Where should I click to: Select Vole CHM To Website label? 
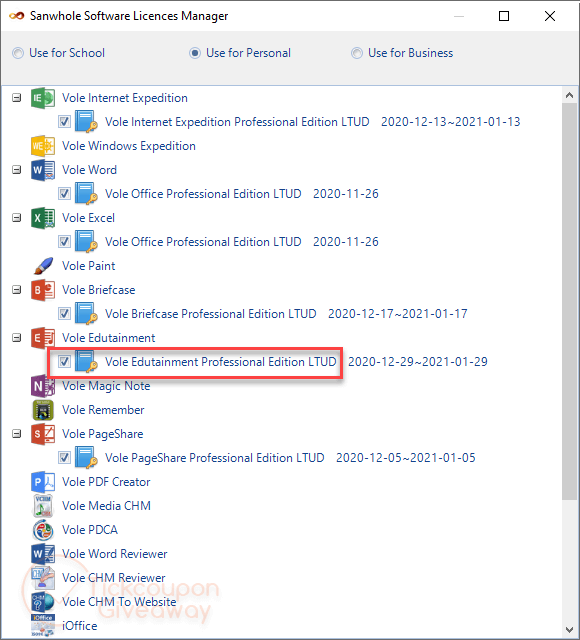[x=119, y=602]
